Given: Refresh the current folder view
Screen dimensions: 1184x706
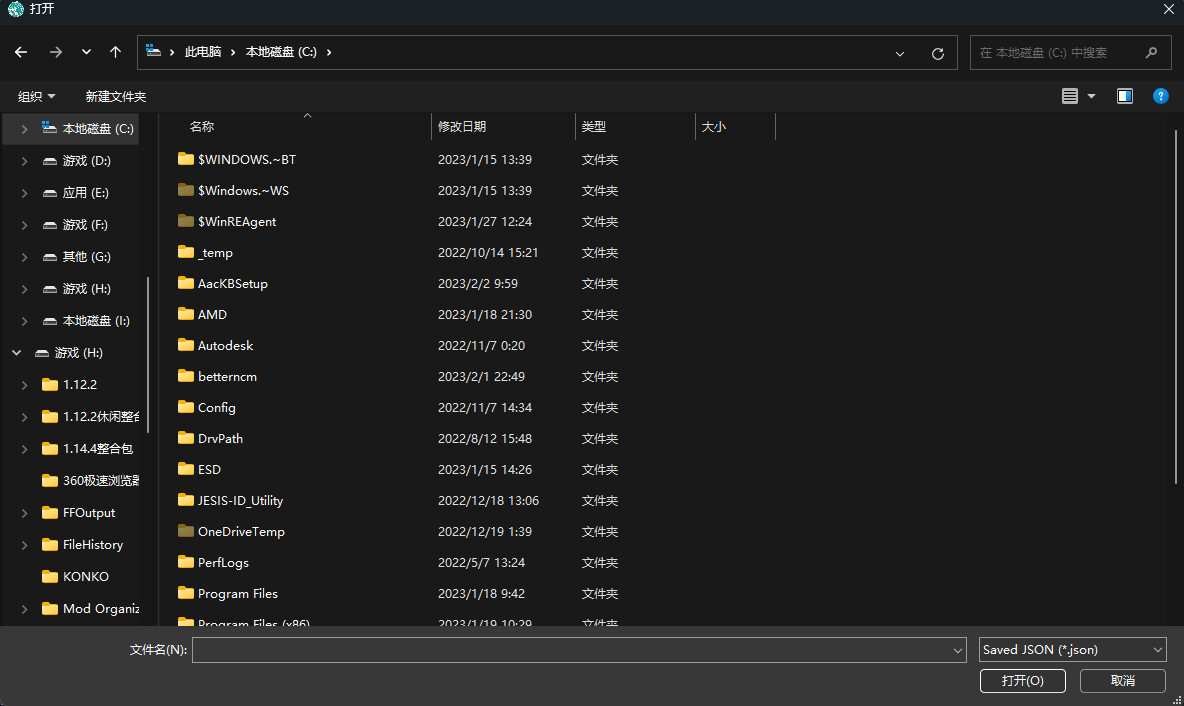Looking at the screenshot, I should (938, 54).
